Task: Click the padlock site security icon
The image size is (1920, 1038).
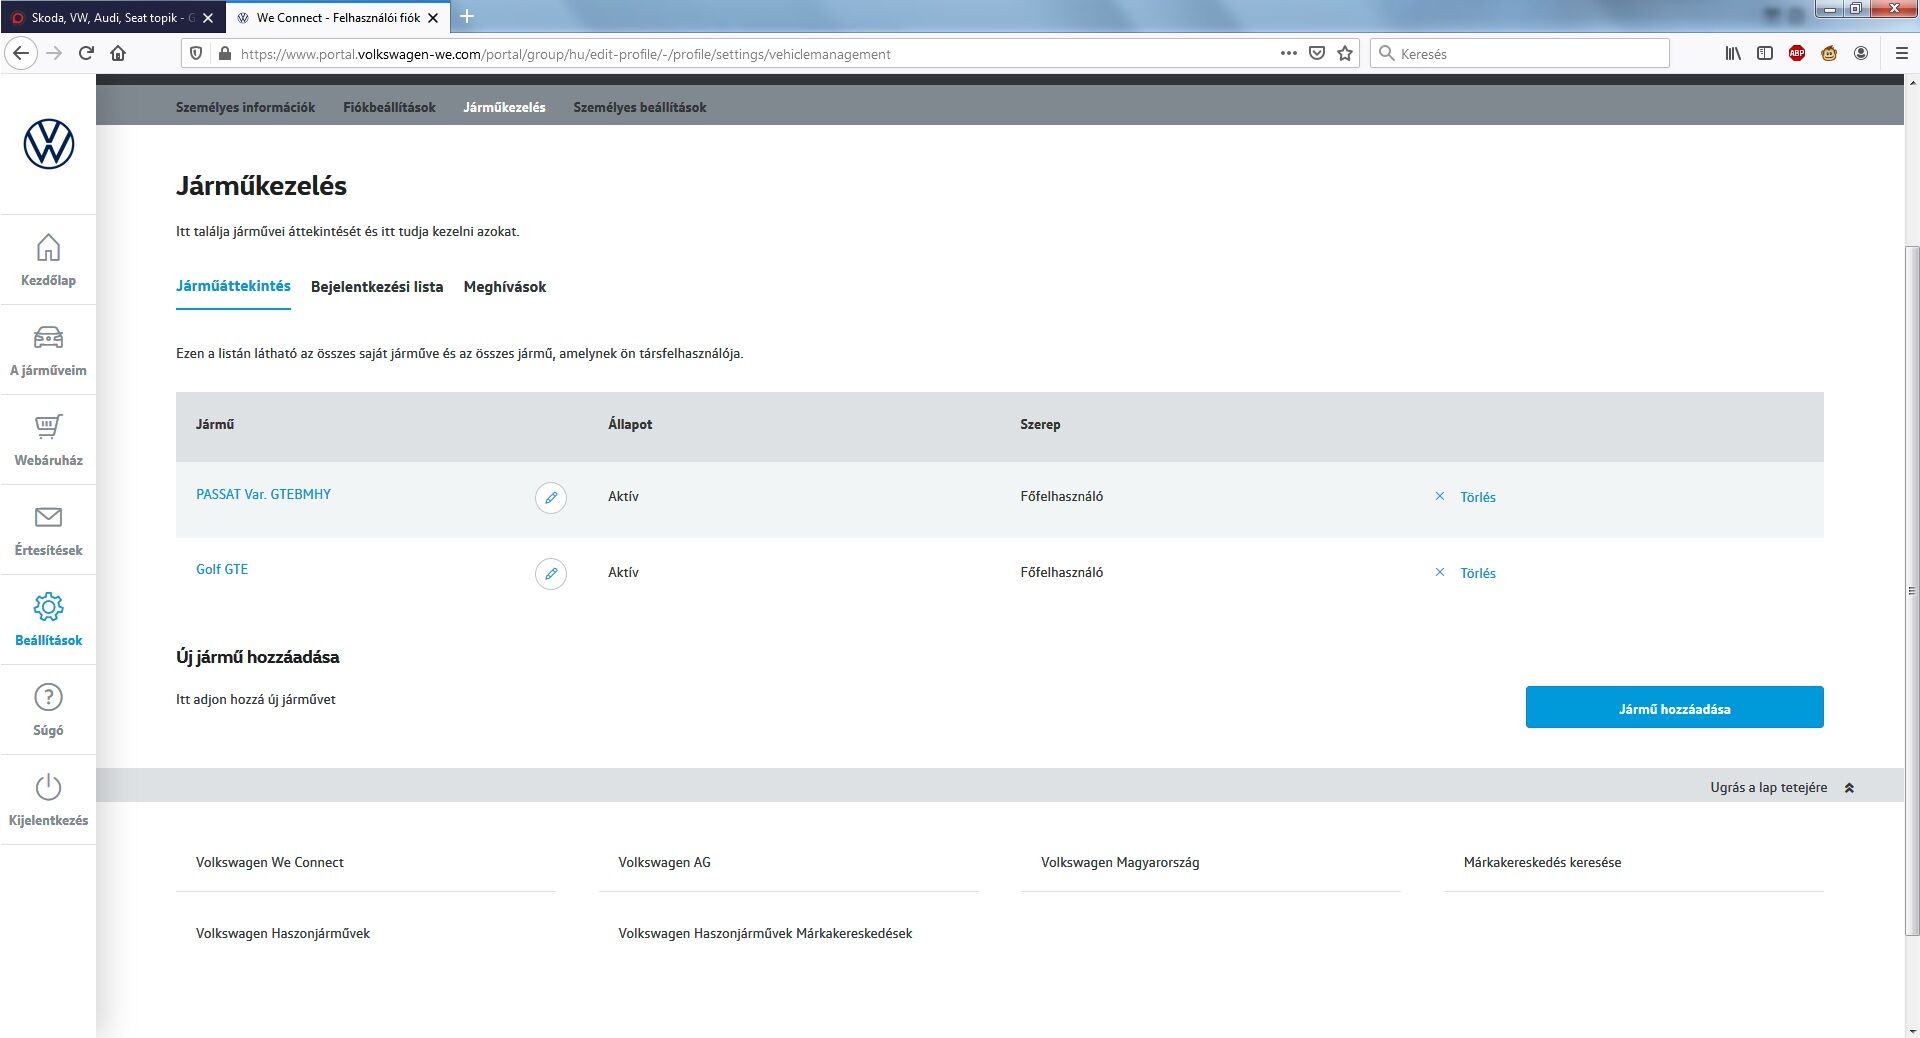Action: pos(224,53)
